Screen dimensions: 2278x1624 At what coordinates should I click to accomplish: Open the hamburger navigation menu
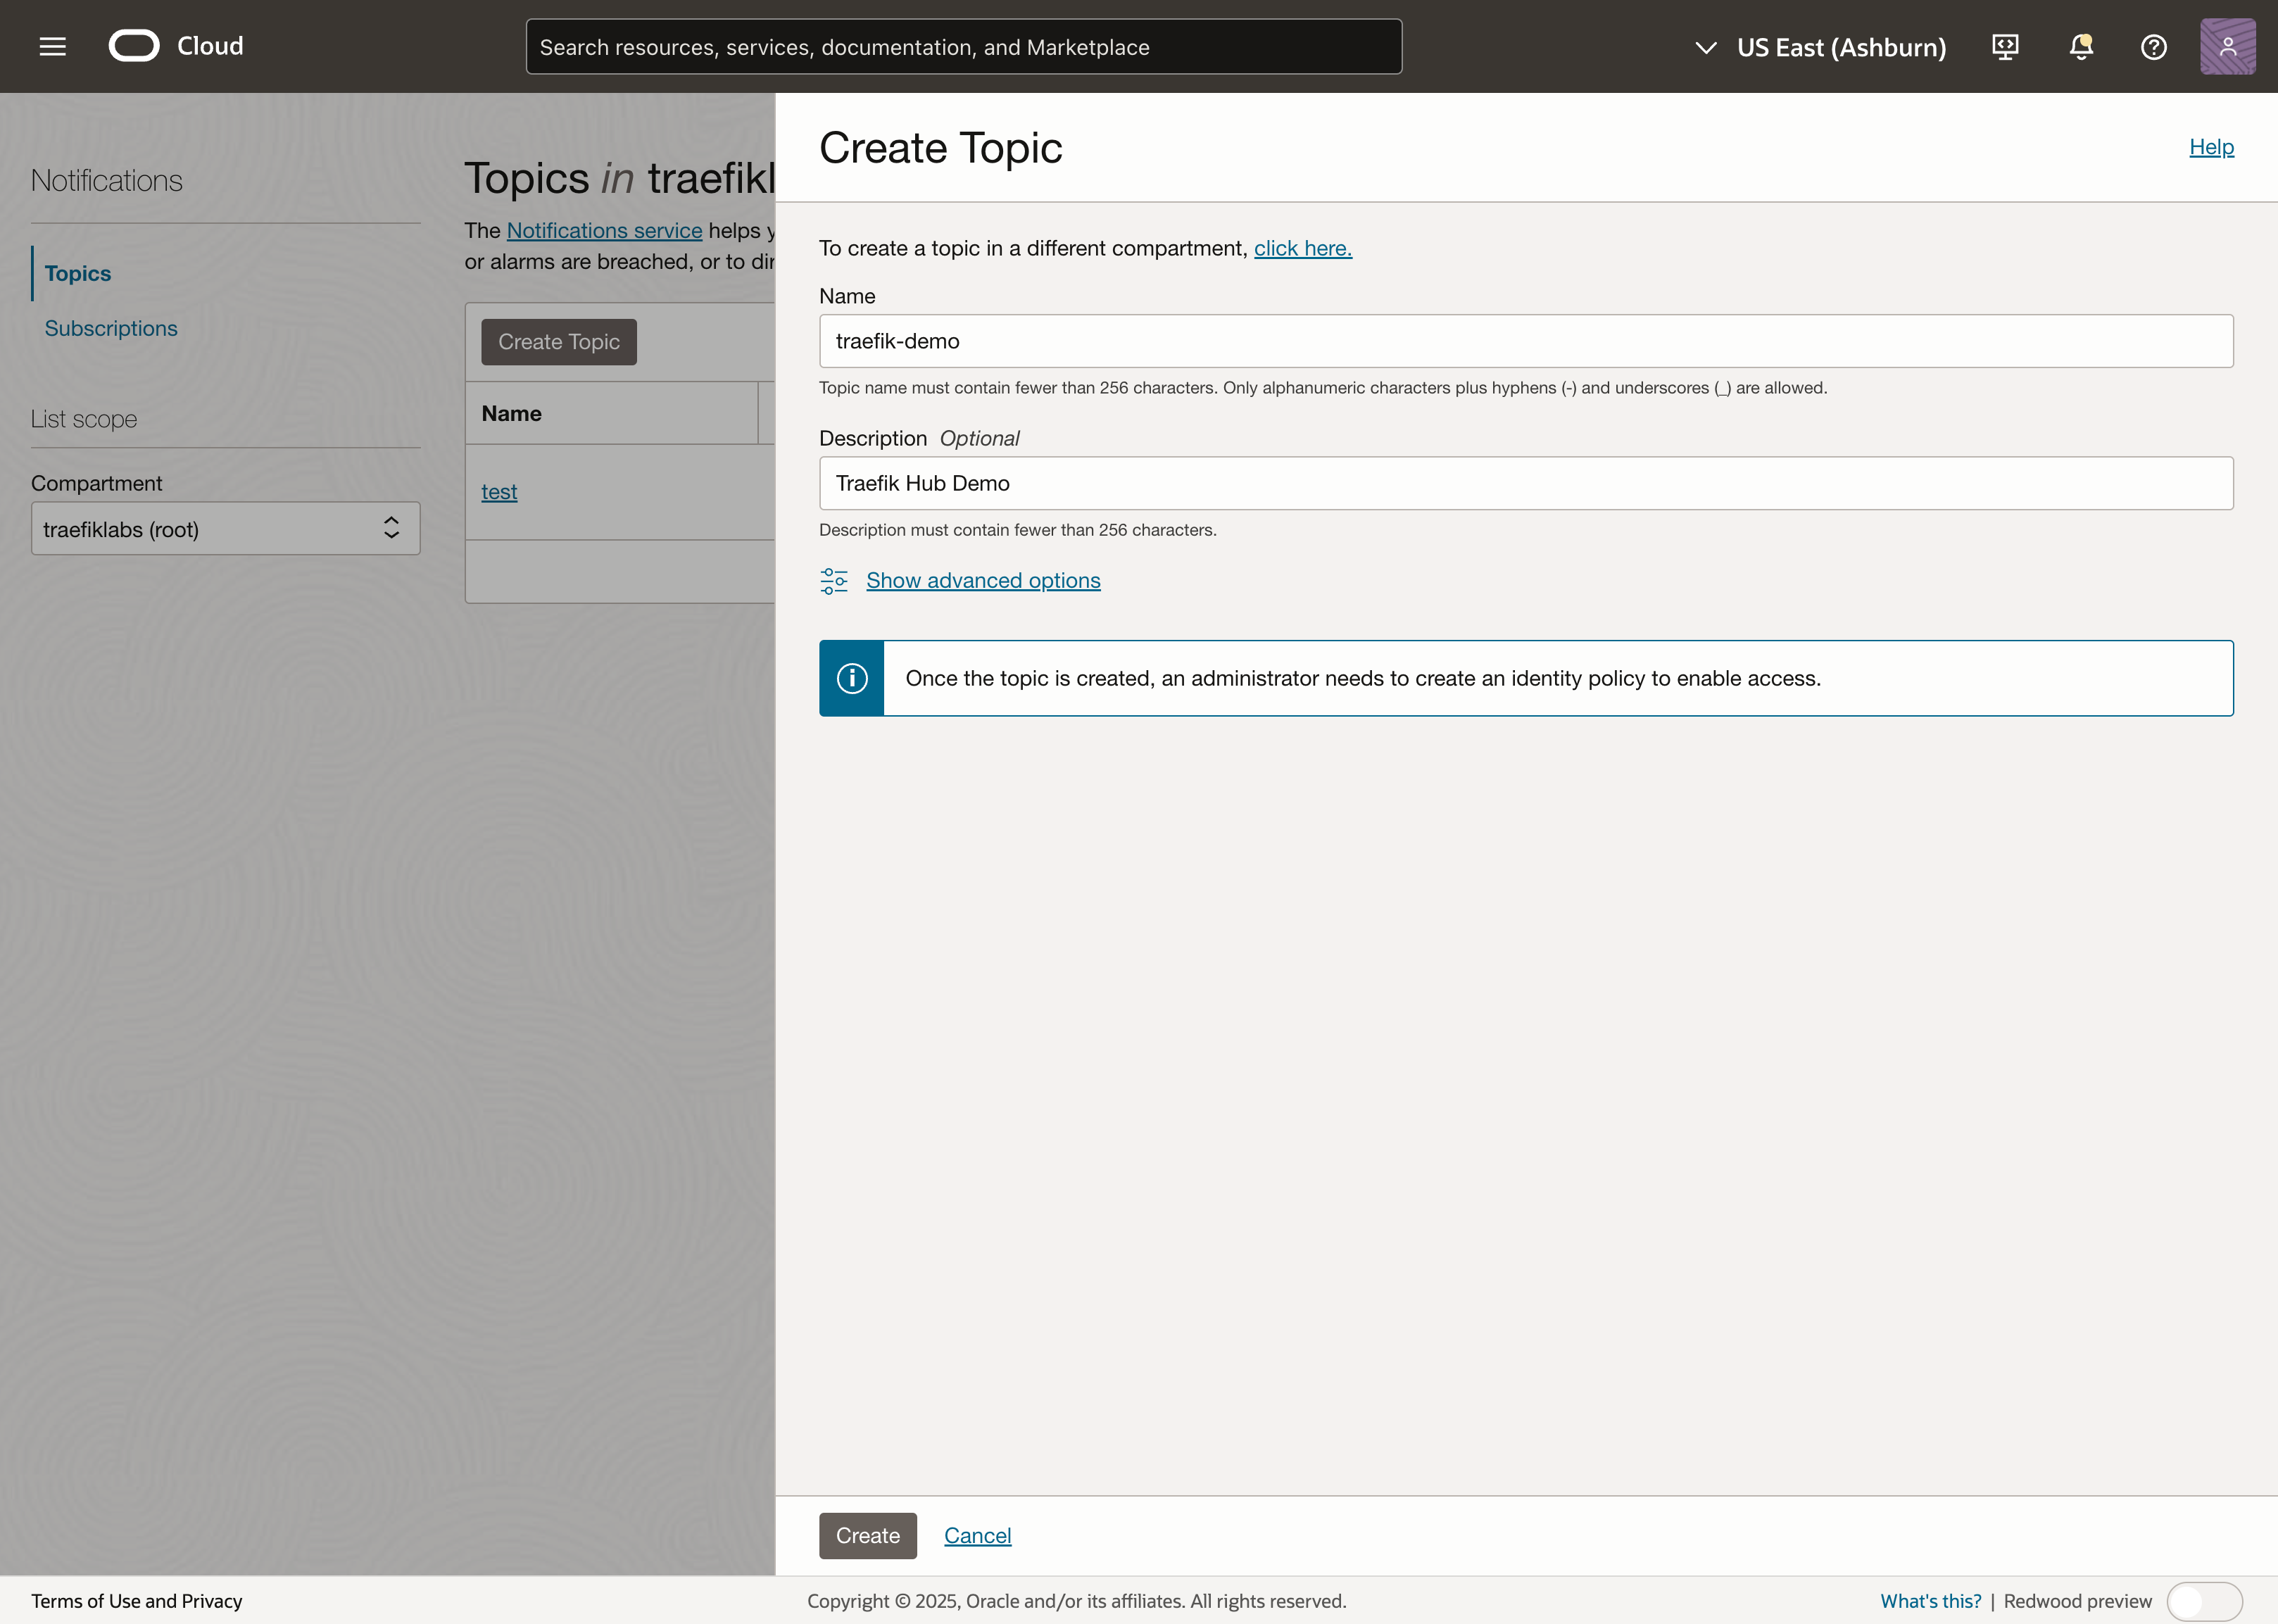[x=52, y=46]
